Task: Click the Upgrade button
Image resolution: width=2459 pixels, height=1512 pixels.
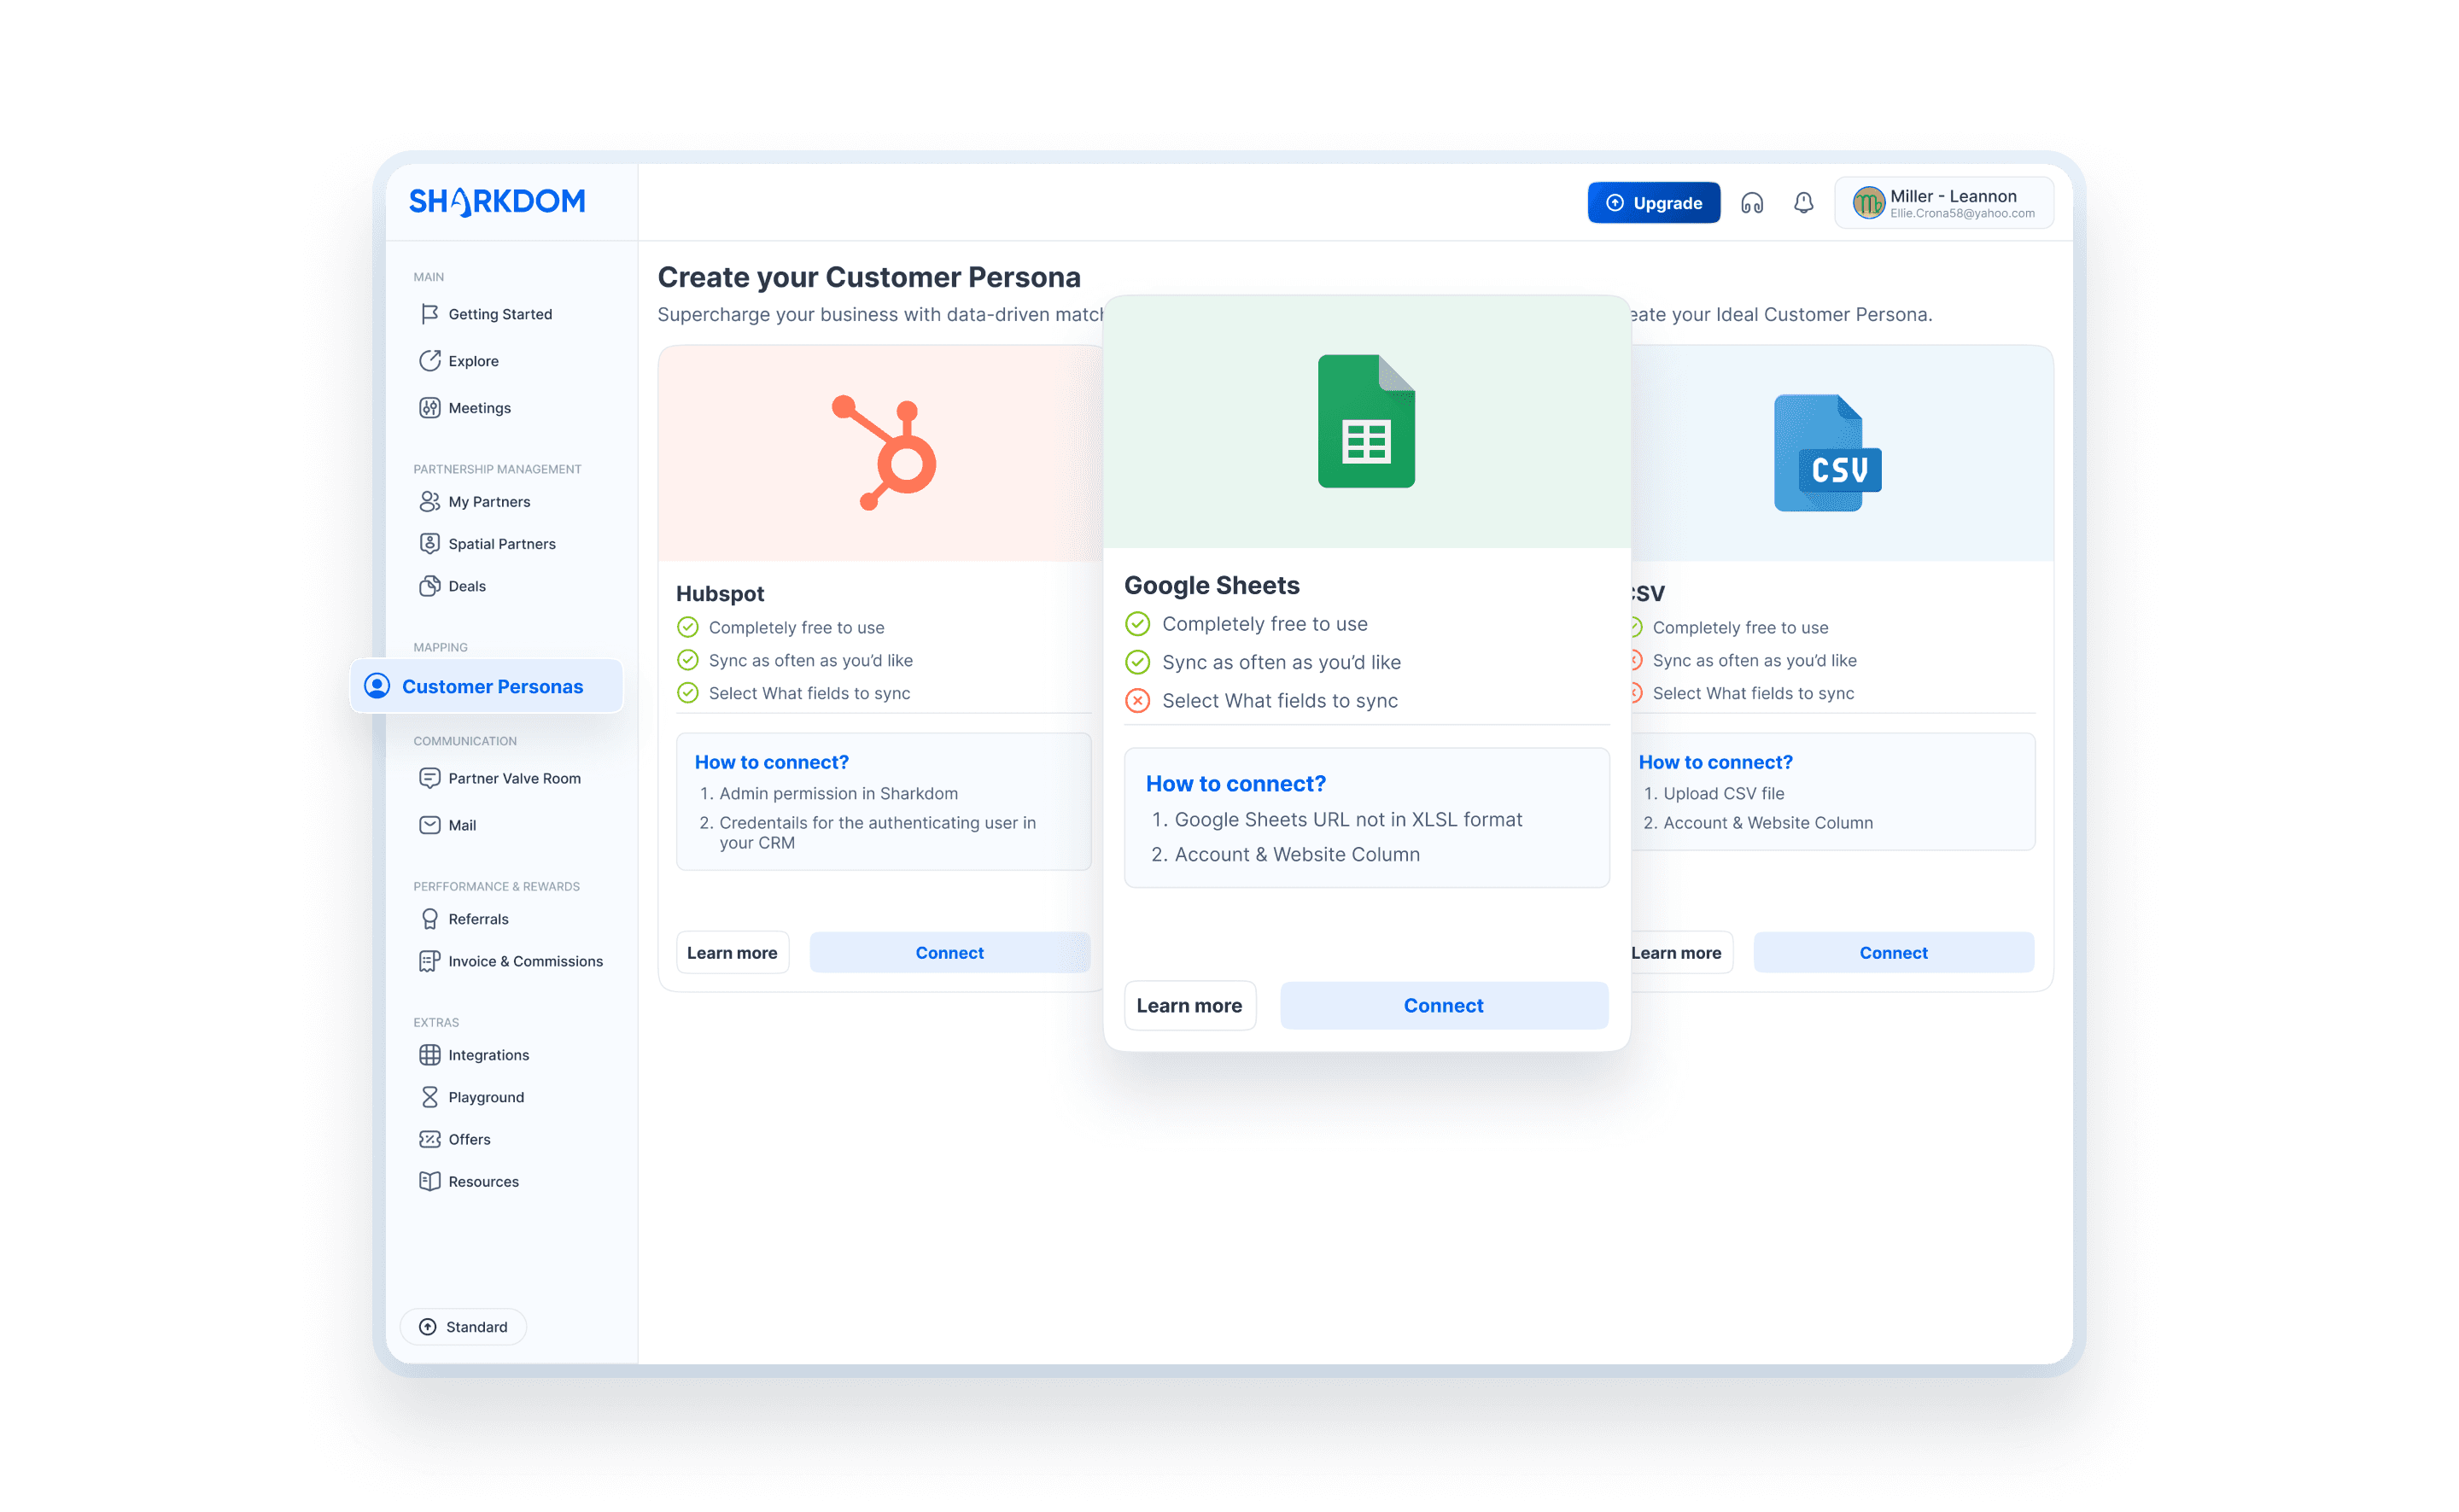Action: pos(1654,203)
